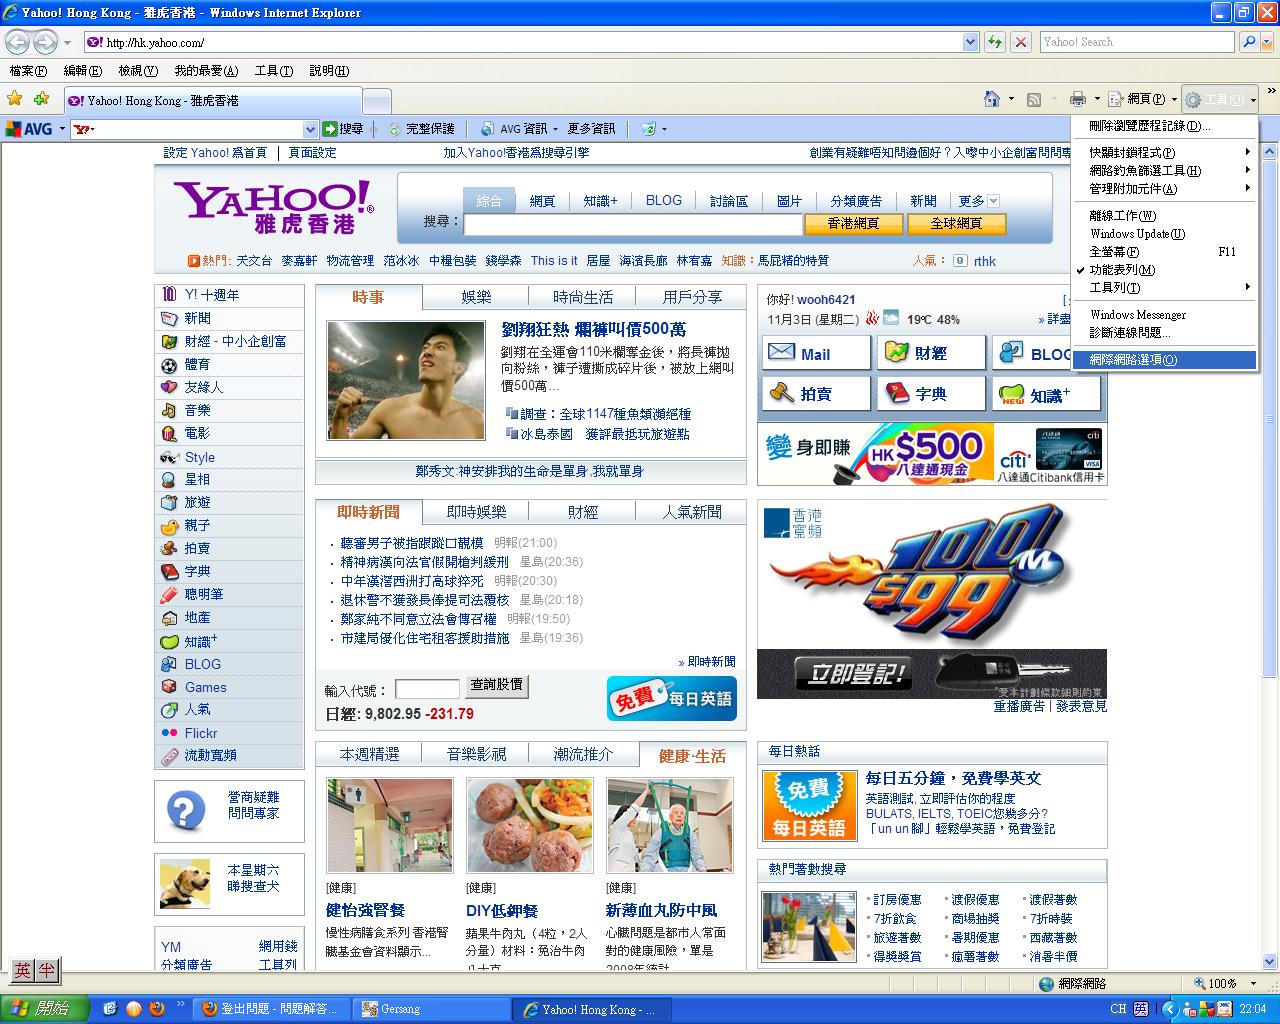The image size is (1280, 1024).
Task: Open the 我的最愛 Favorites menu
Action: tap(206, 71)
